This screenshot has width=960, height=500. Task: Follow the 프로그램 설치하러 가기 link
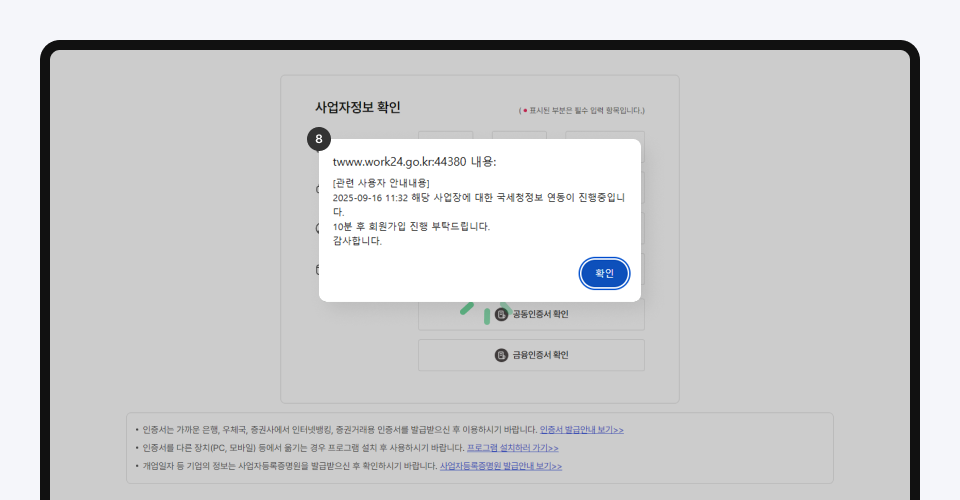512,448
